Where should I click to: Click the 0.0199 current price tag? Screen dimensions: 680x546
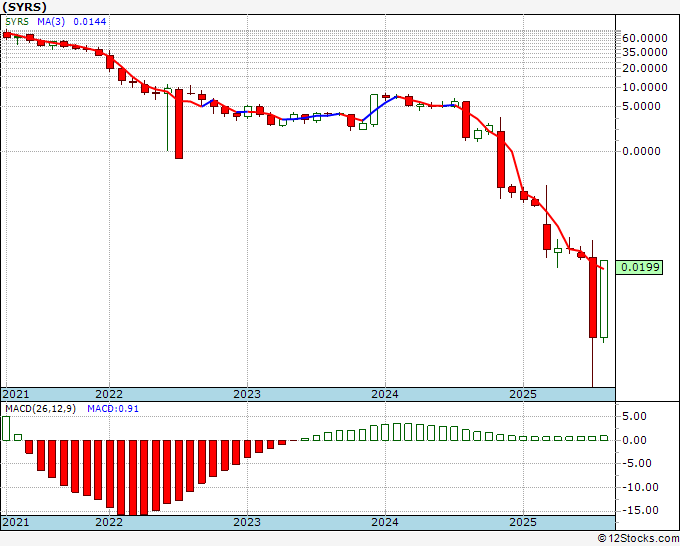[640, 267]
